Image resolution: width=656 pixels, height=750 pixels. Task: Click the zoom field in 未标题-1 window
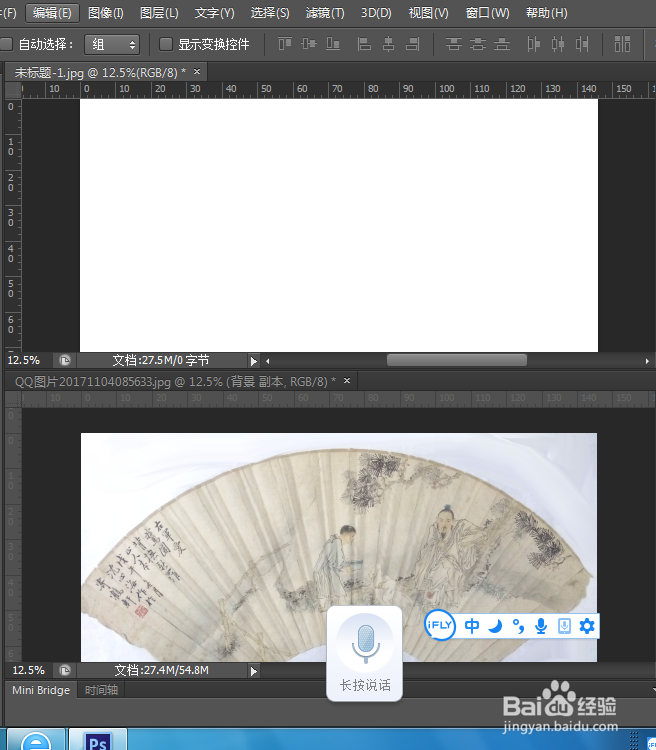24,360
